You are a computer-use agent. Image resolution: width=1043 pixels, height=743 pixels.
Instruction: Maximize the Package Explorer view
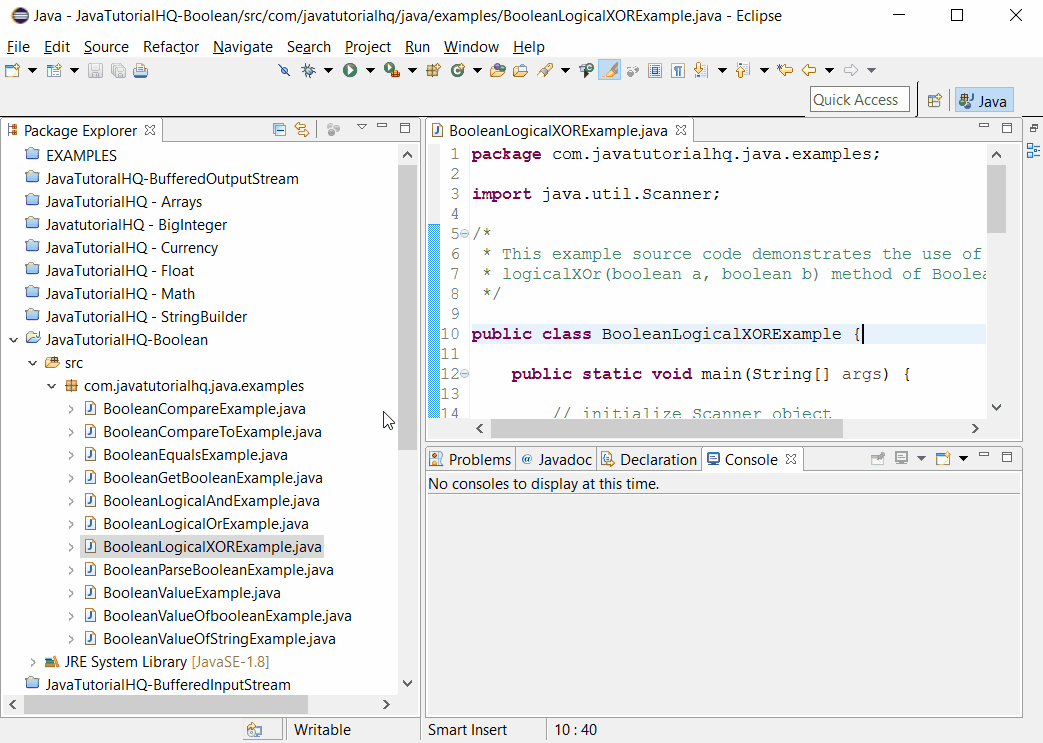405,128
